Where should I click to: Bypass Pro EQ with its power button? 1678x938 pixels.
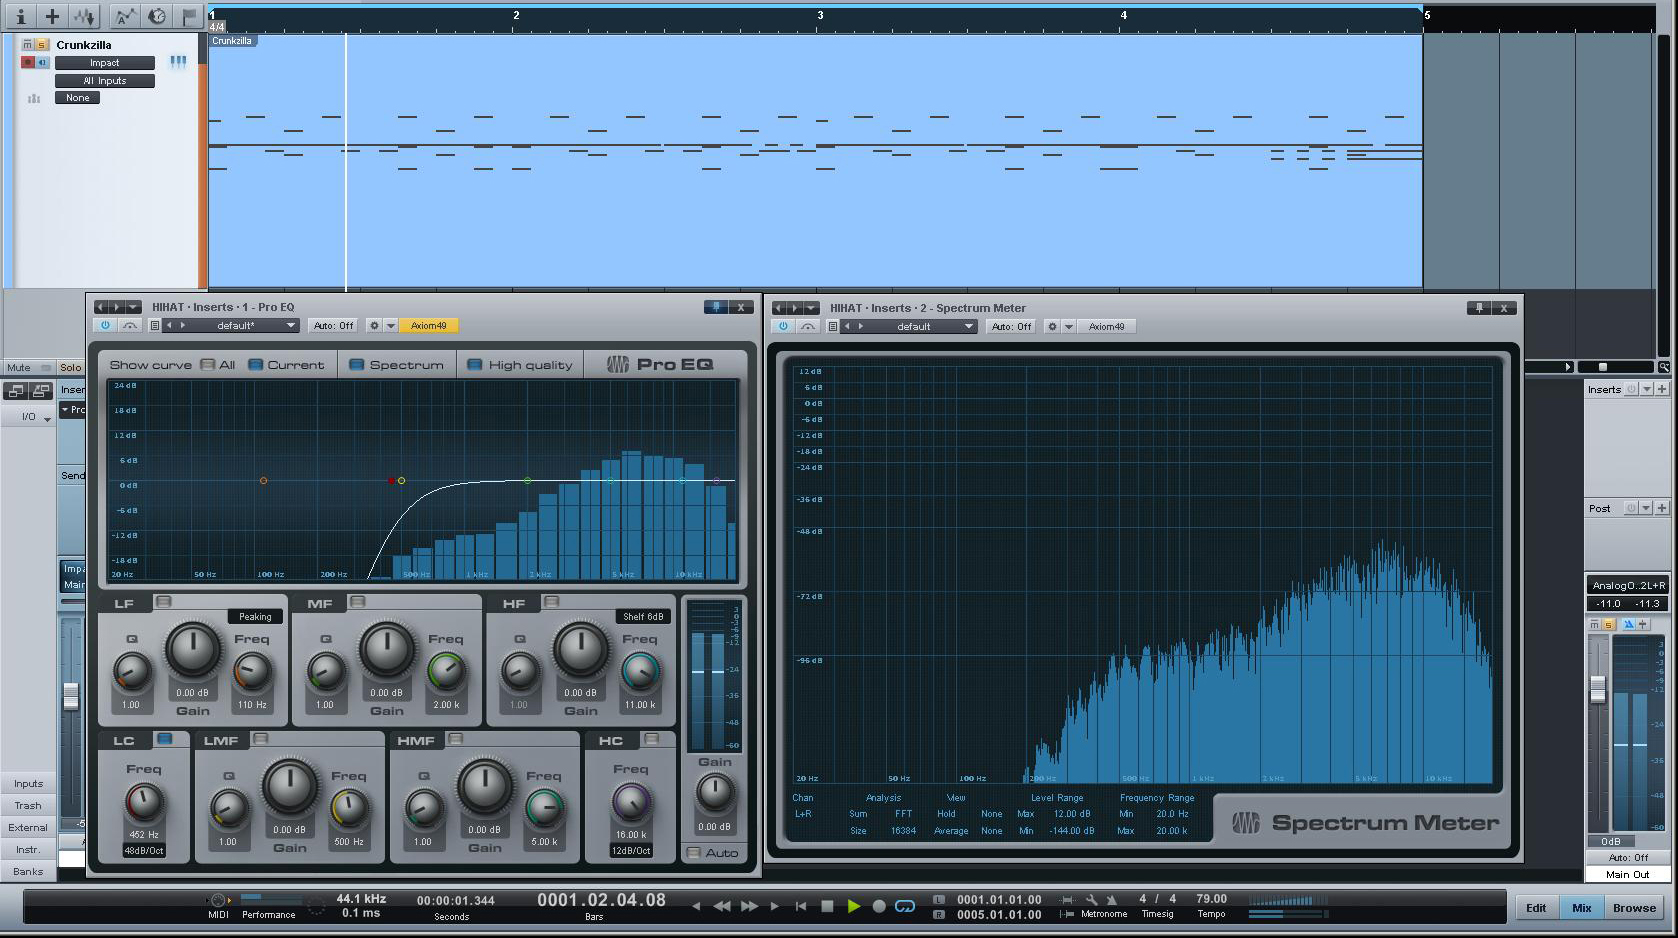(105, 326)
